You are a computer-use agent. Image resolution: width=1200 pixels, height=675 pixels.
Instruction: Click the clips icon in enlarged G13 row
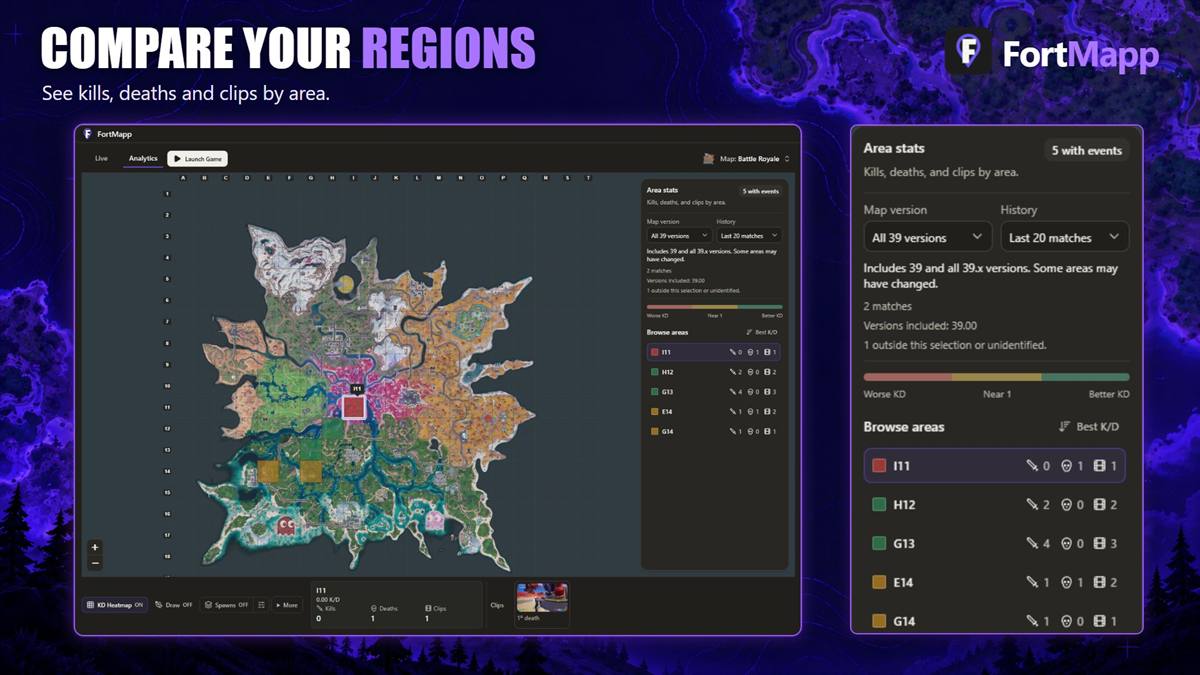coord(1100,544)
